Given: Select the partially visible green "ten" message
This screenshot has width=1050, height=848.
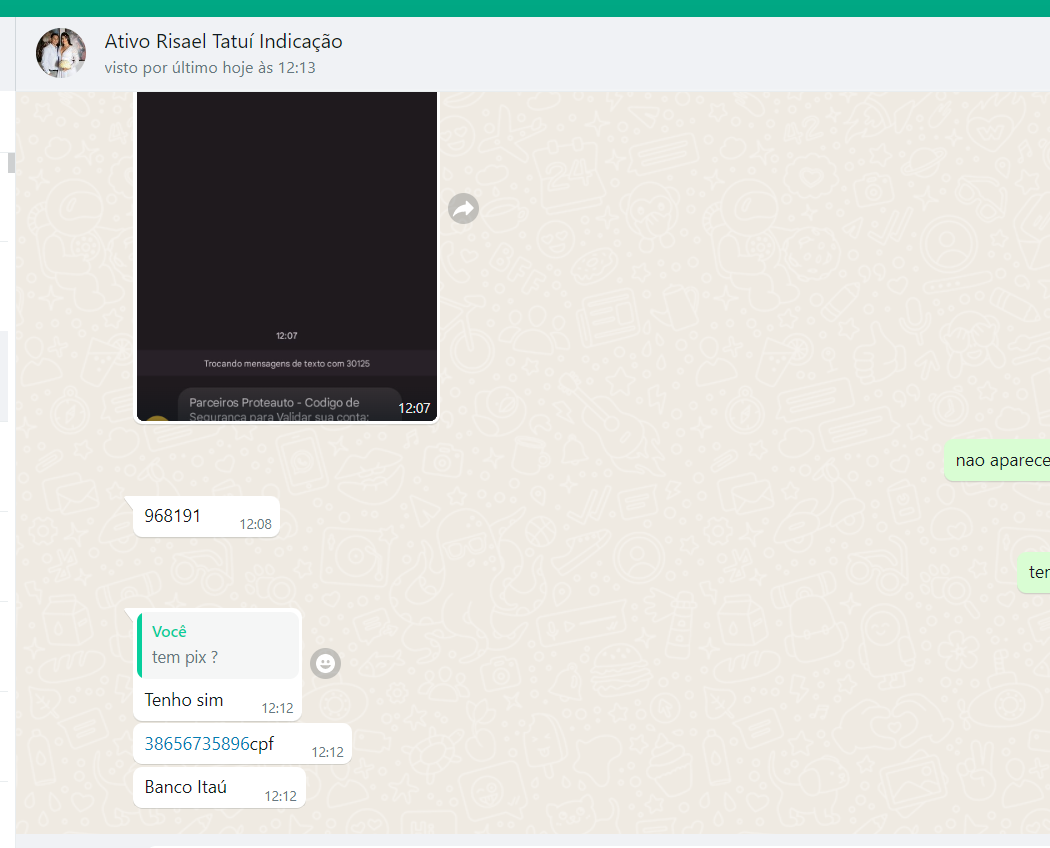Looking at the screenshot, I should click(1037, 573).
